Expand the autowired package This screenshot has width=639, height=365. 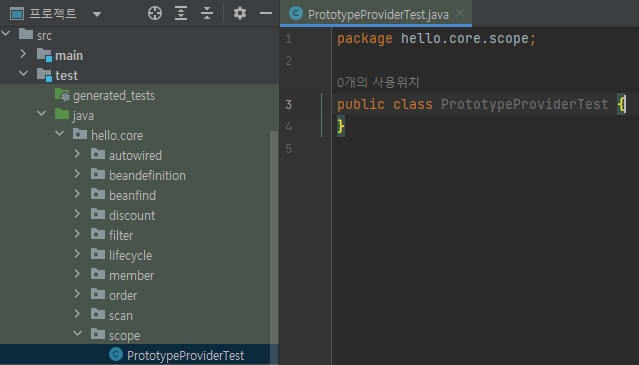pos(77,154)
